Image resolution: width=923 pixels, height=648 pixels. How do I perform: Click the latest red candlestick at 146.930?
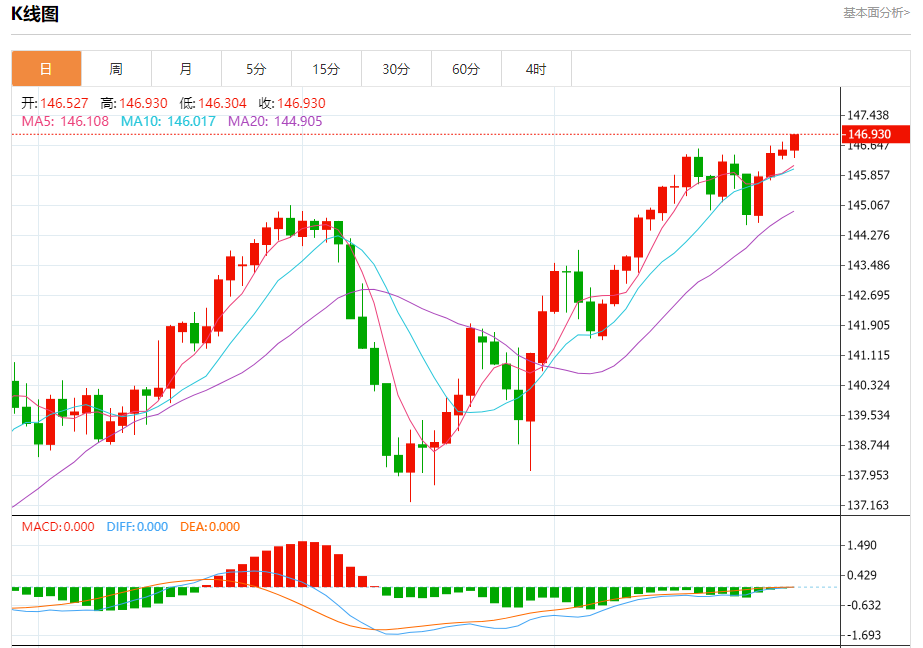coord(795,143)
